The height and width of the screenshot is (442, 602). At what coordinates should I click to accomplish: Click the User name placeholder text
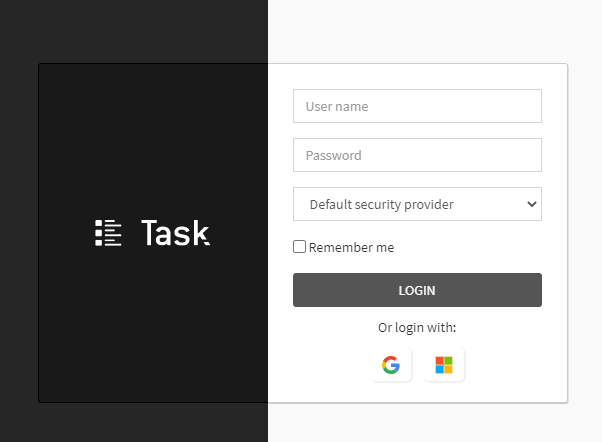click(337, 106)
